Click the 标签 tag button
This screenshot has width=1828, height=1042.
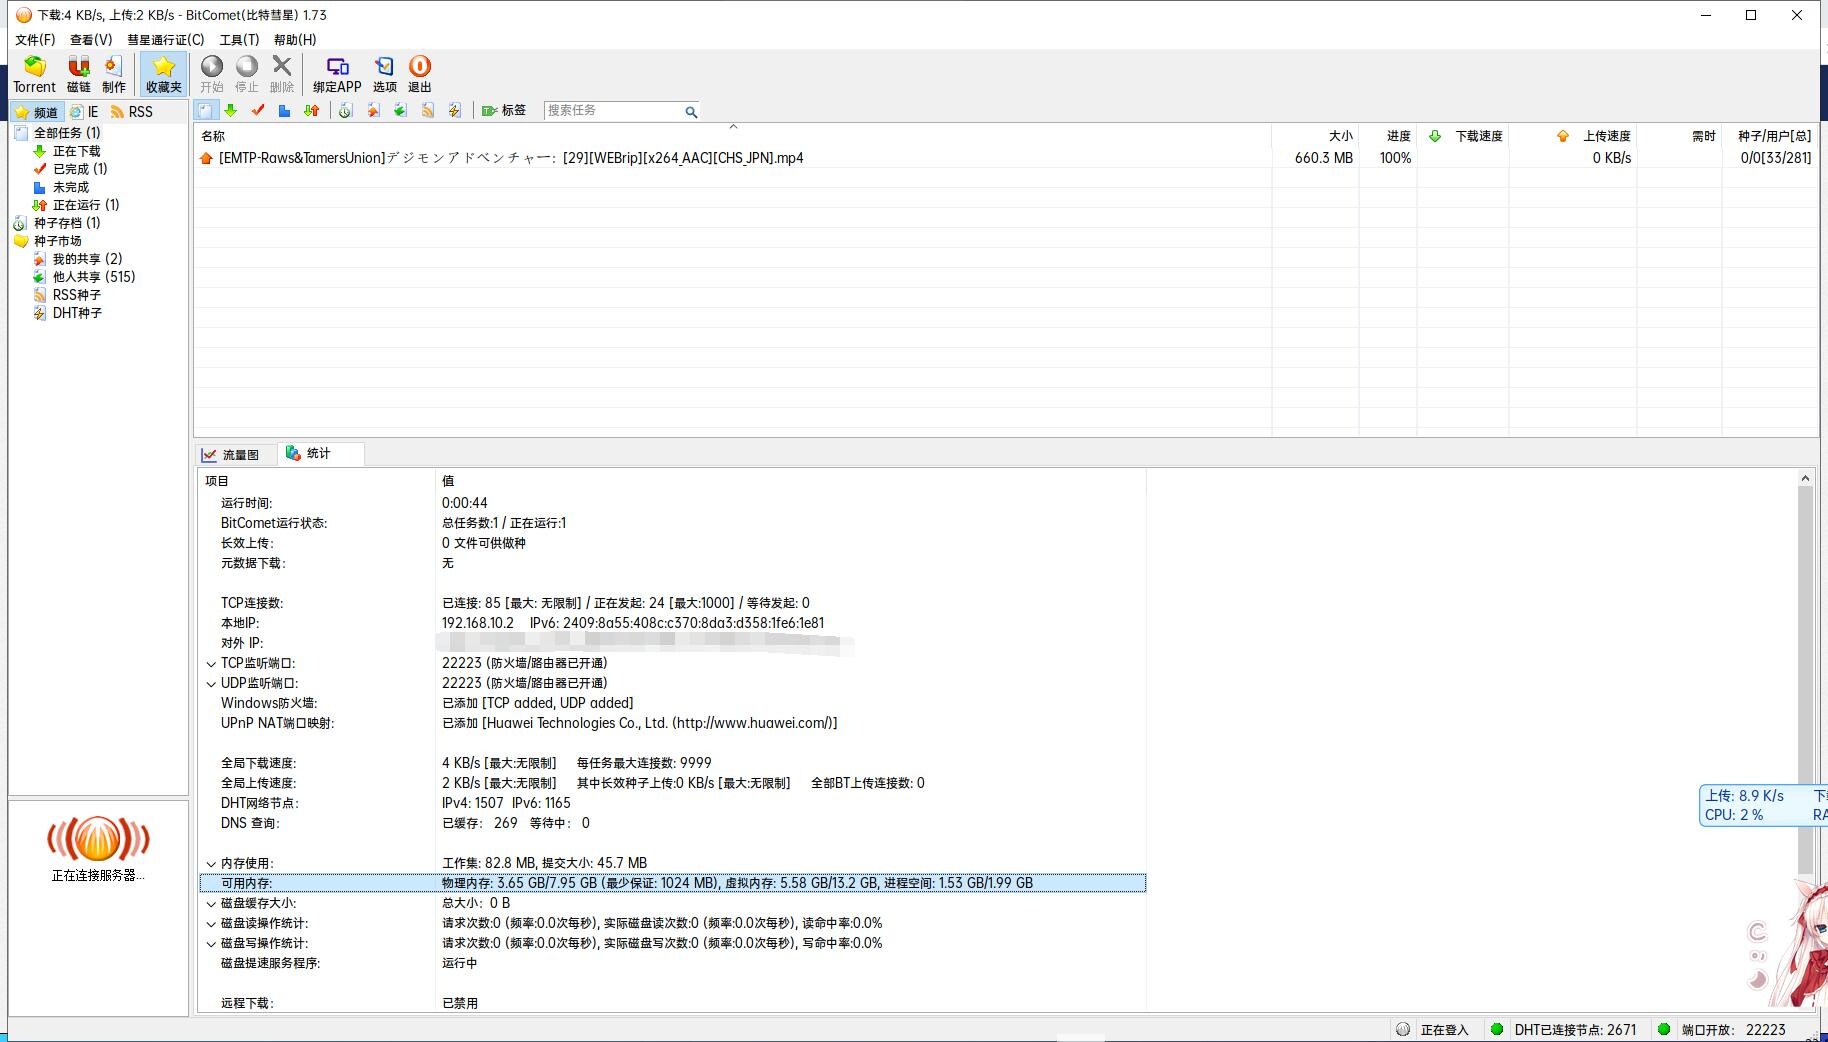[504, 111]
